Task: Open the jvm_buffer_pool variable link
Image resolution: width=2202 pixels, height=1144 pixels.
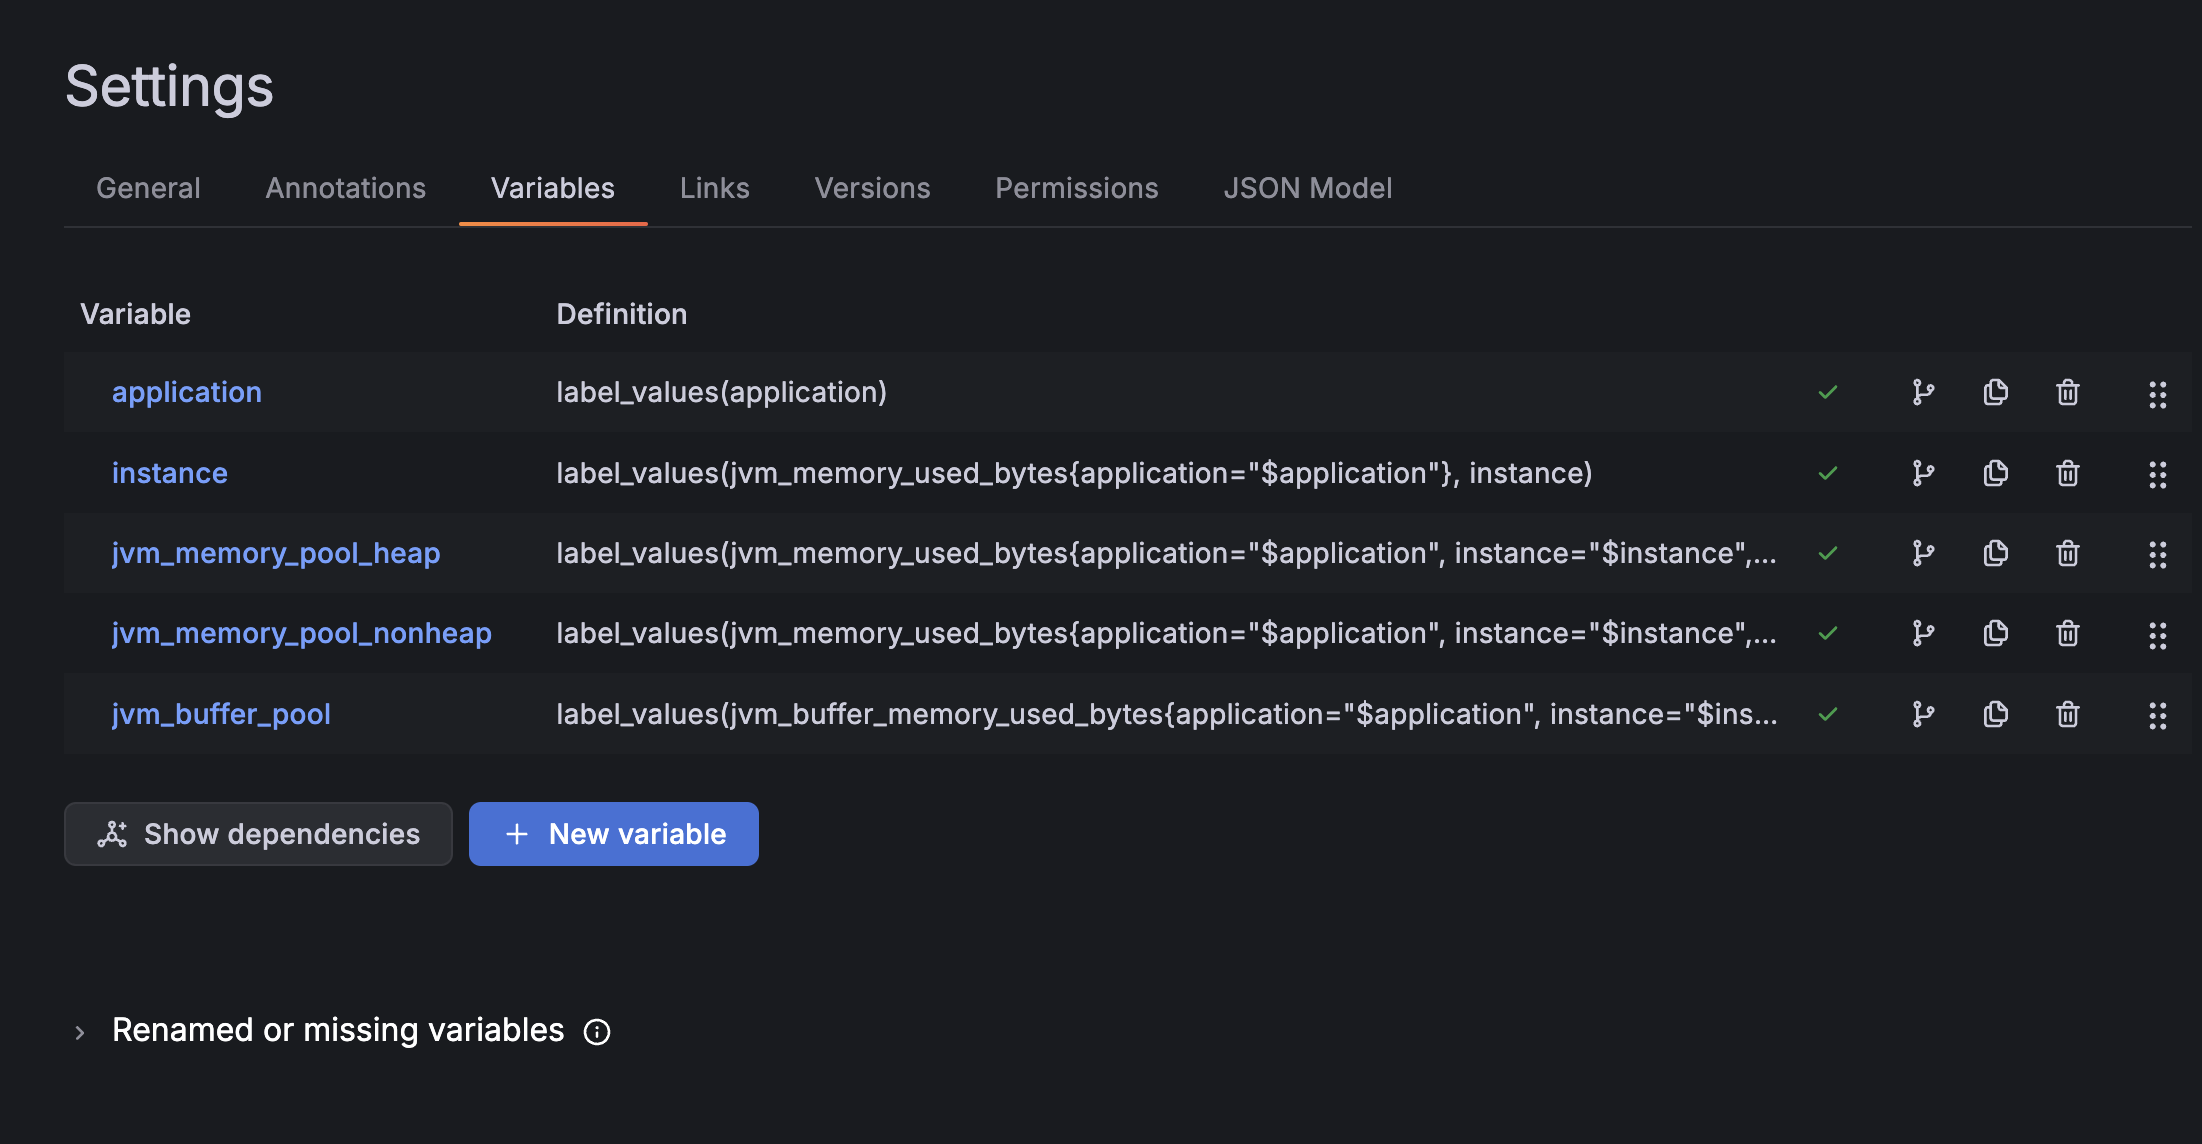Action: point(221,714)
